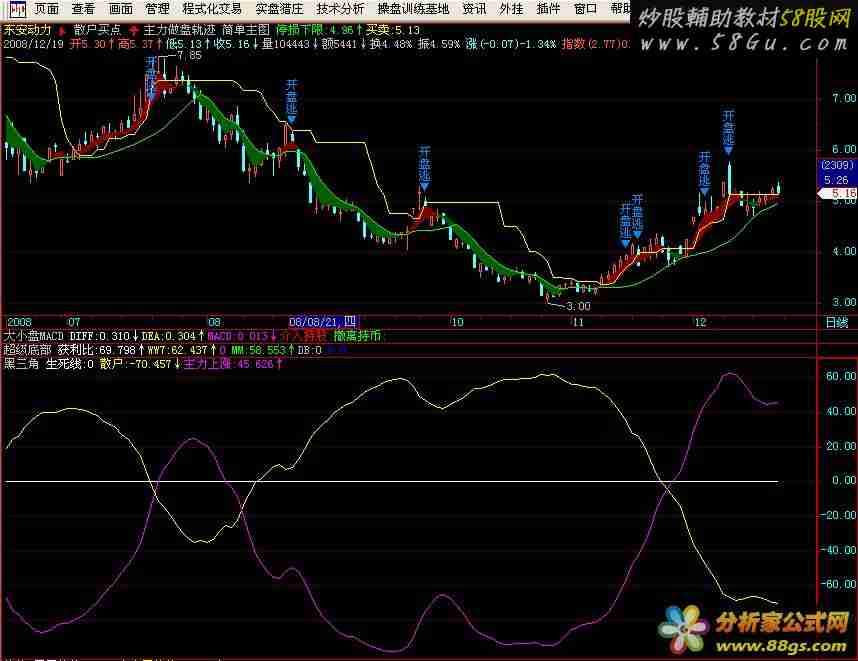Click the 开盘逃 marker at the late-September rebound
This screenshot has height=661, width=858.
(425, 168)
